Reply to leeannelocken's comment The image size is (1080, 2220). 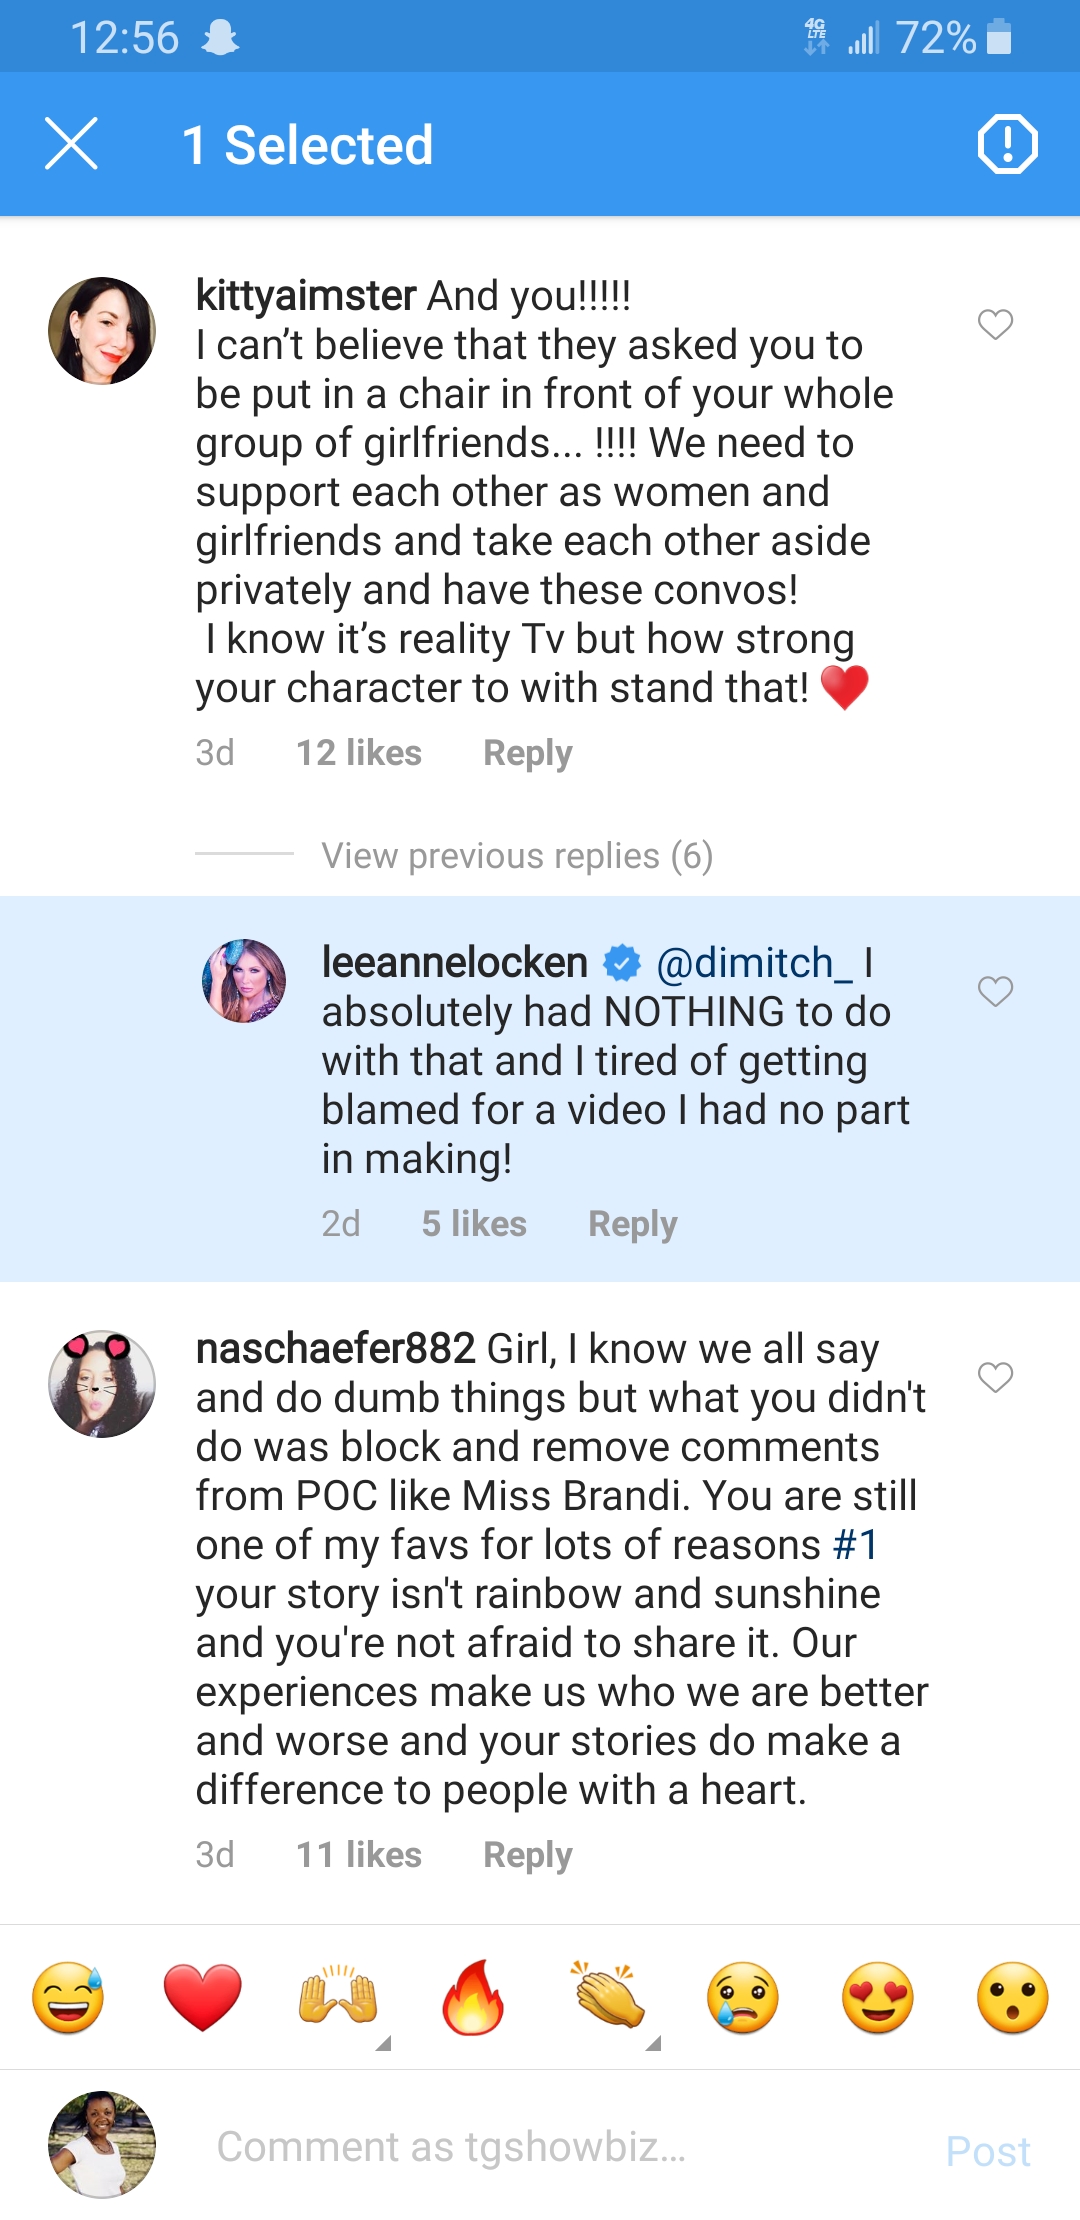[632, 1224]
